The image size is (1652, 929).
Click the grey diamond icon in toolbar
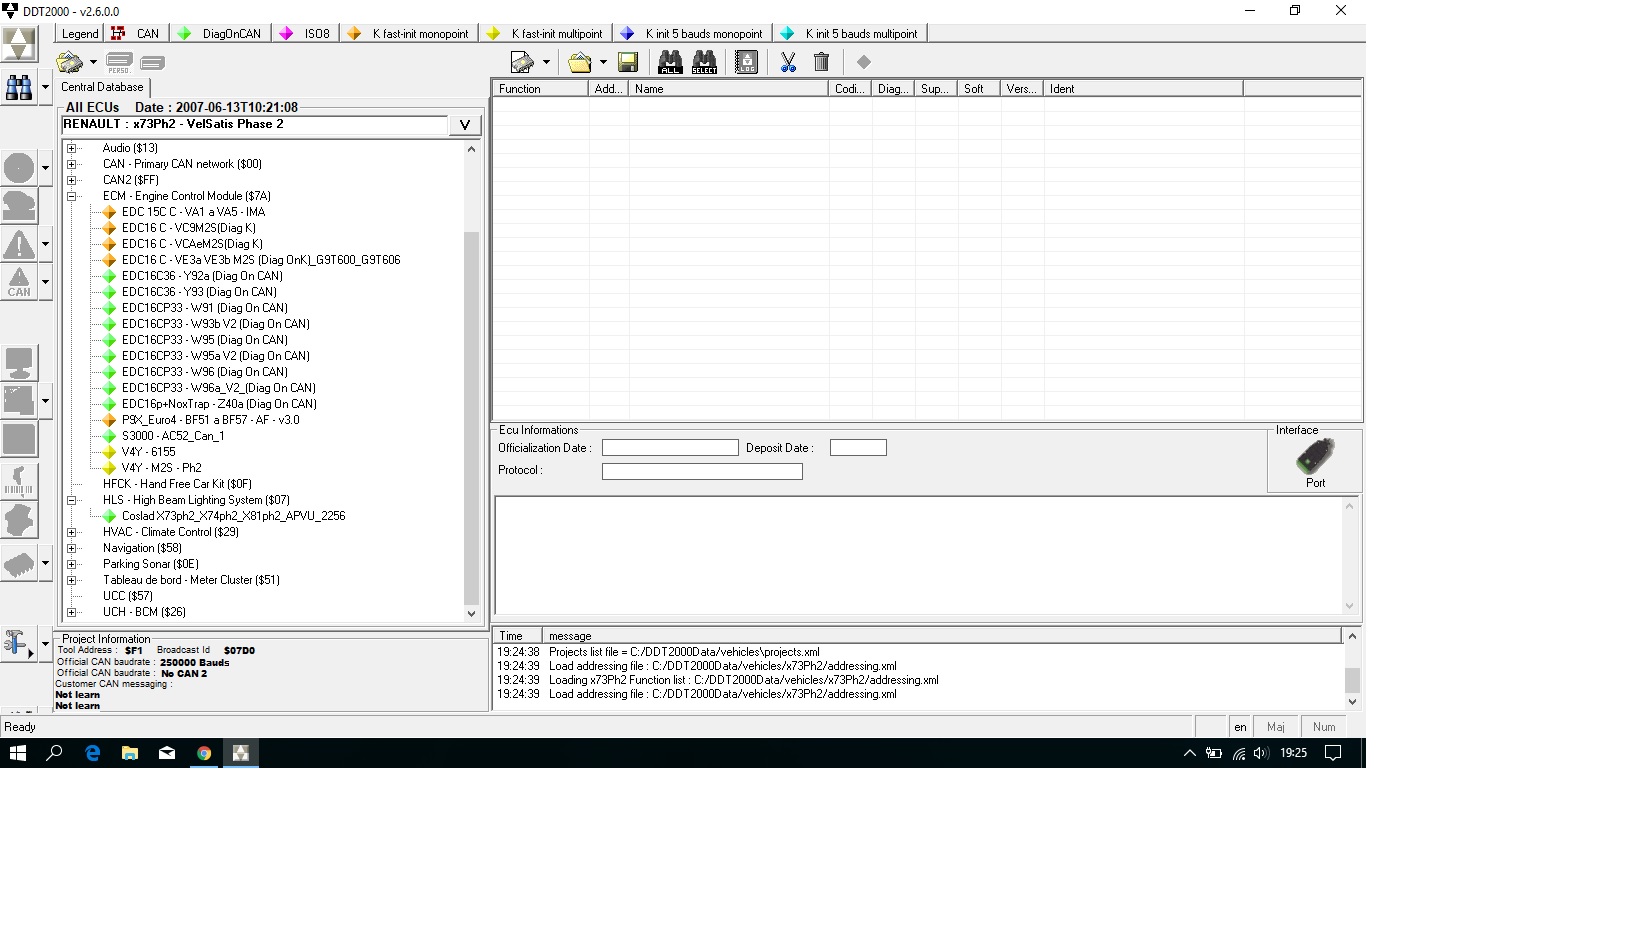864,62
